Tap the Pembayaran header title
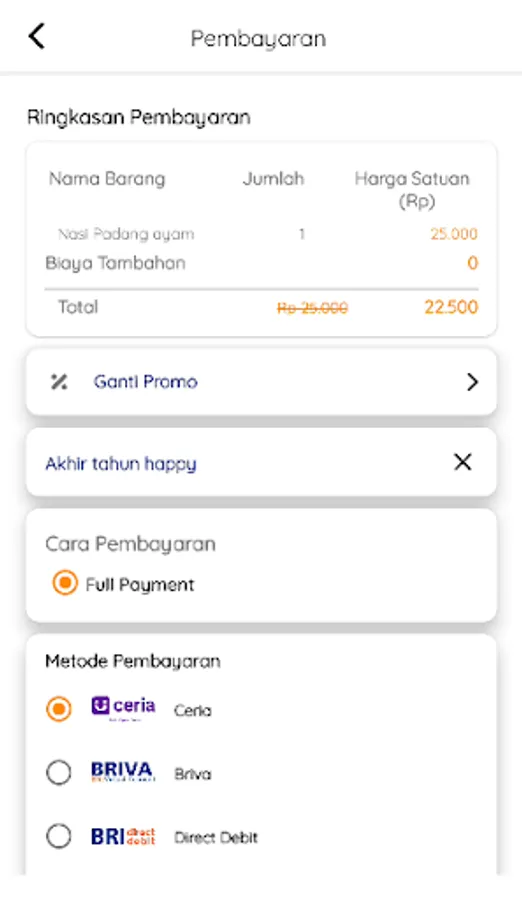The height and width of the screenshot is (900, 522). 258,39
